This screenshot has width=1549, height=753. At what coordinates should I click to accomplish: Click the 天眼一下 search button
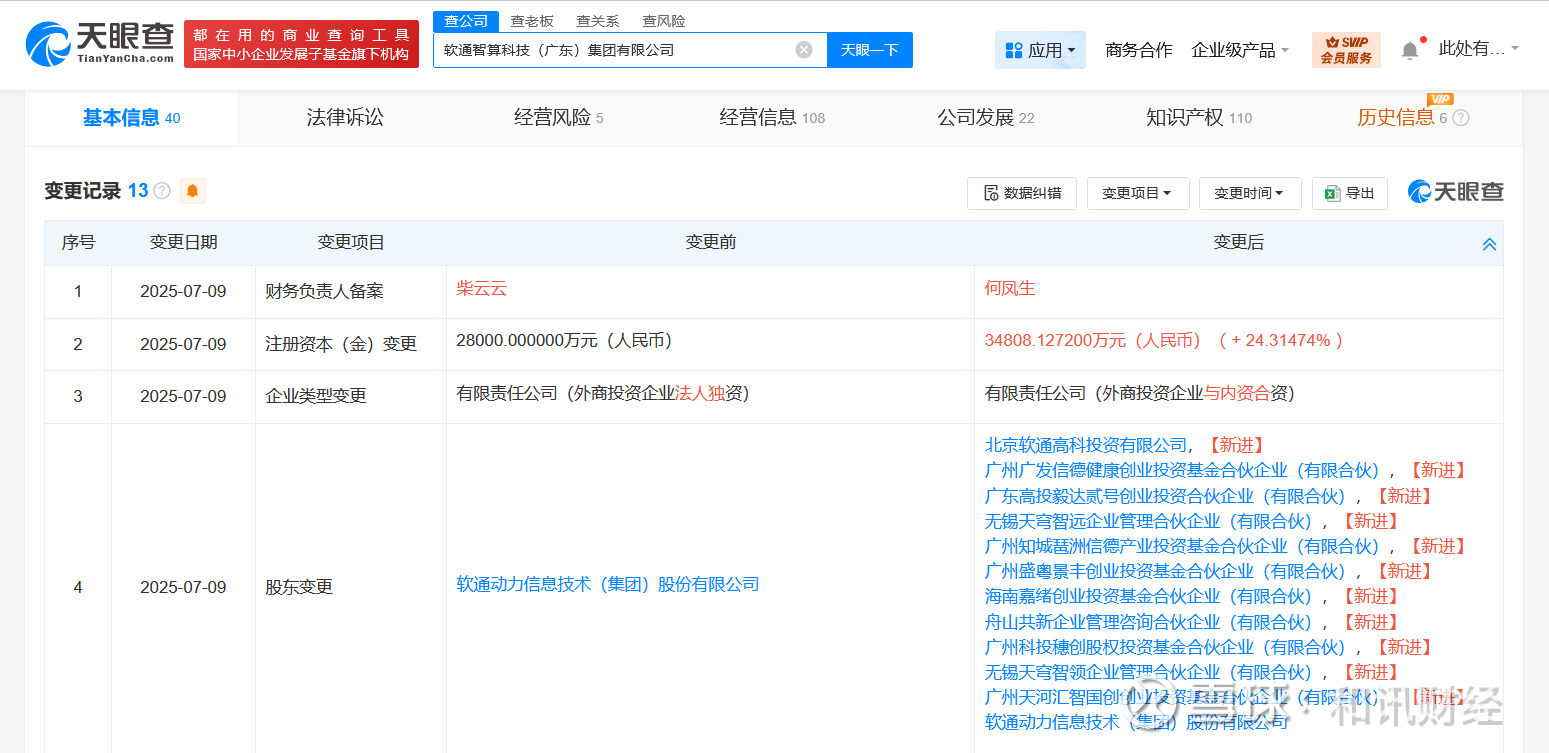[x=870, y=50]
